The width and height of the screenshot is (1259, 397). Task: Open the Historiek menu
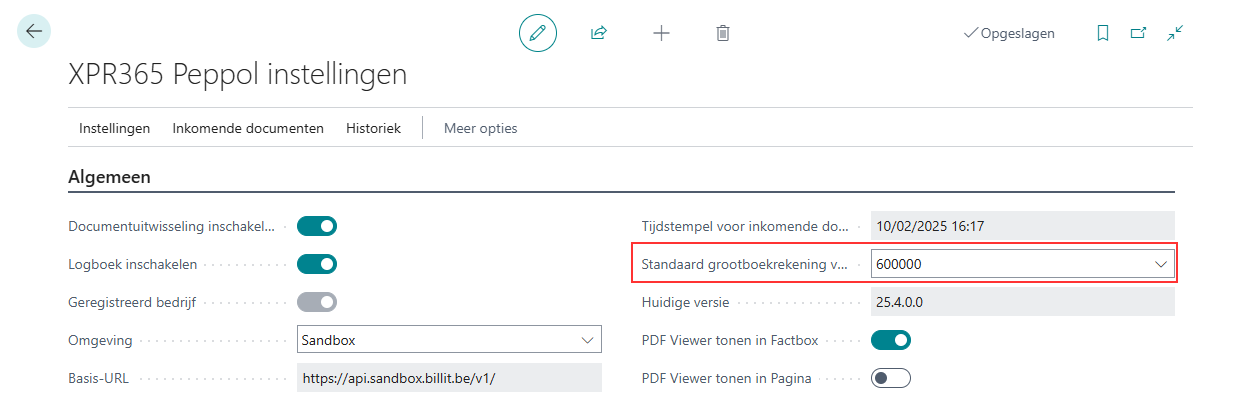coord(373,128)
